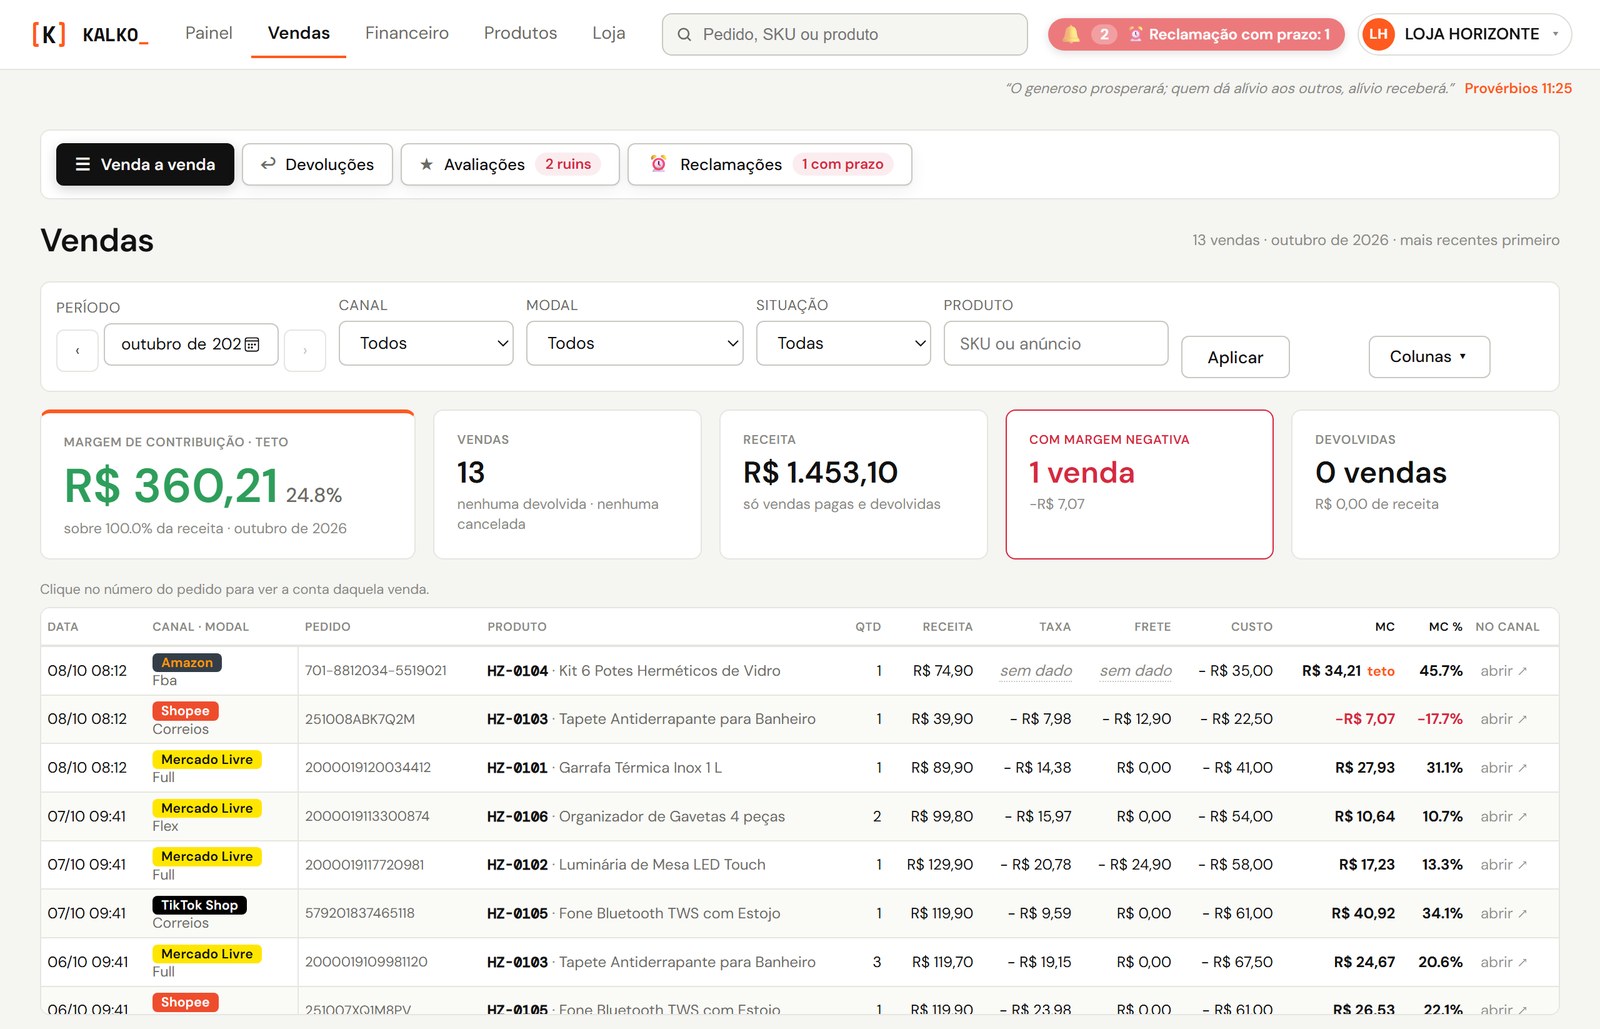Screen dimensions: 1600x1029
Task: Click the TikTok order 579201837465118
Action: [x=360, y=914]
